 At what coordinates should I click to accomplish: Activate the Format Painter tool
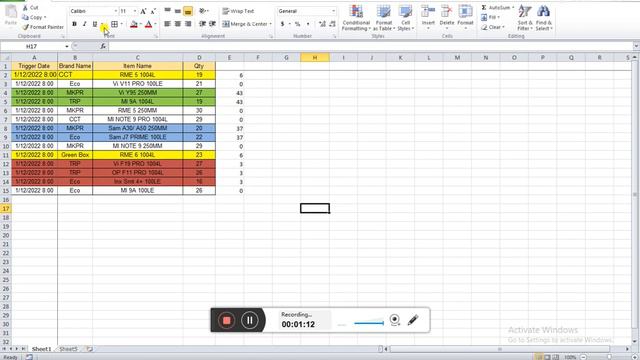43,27
